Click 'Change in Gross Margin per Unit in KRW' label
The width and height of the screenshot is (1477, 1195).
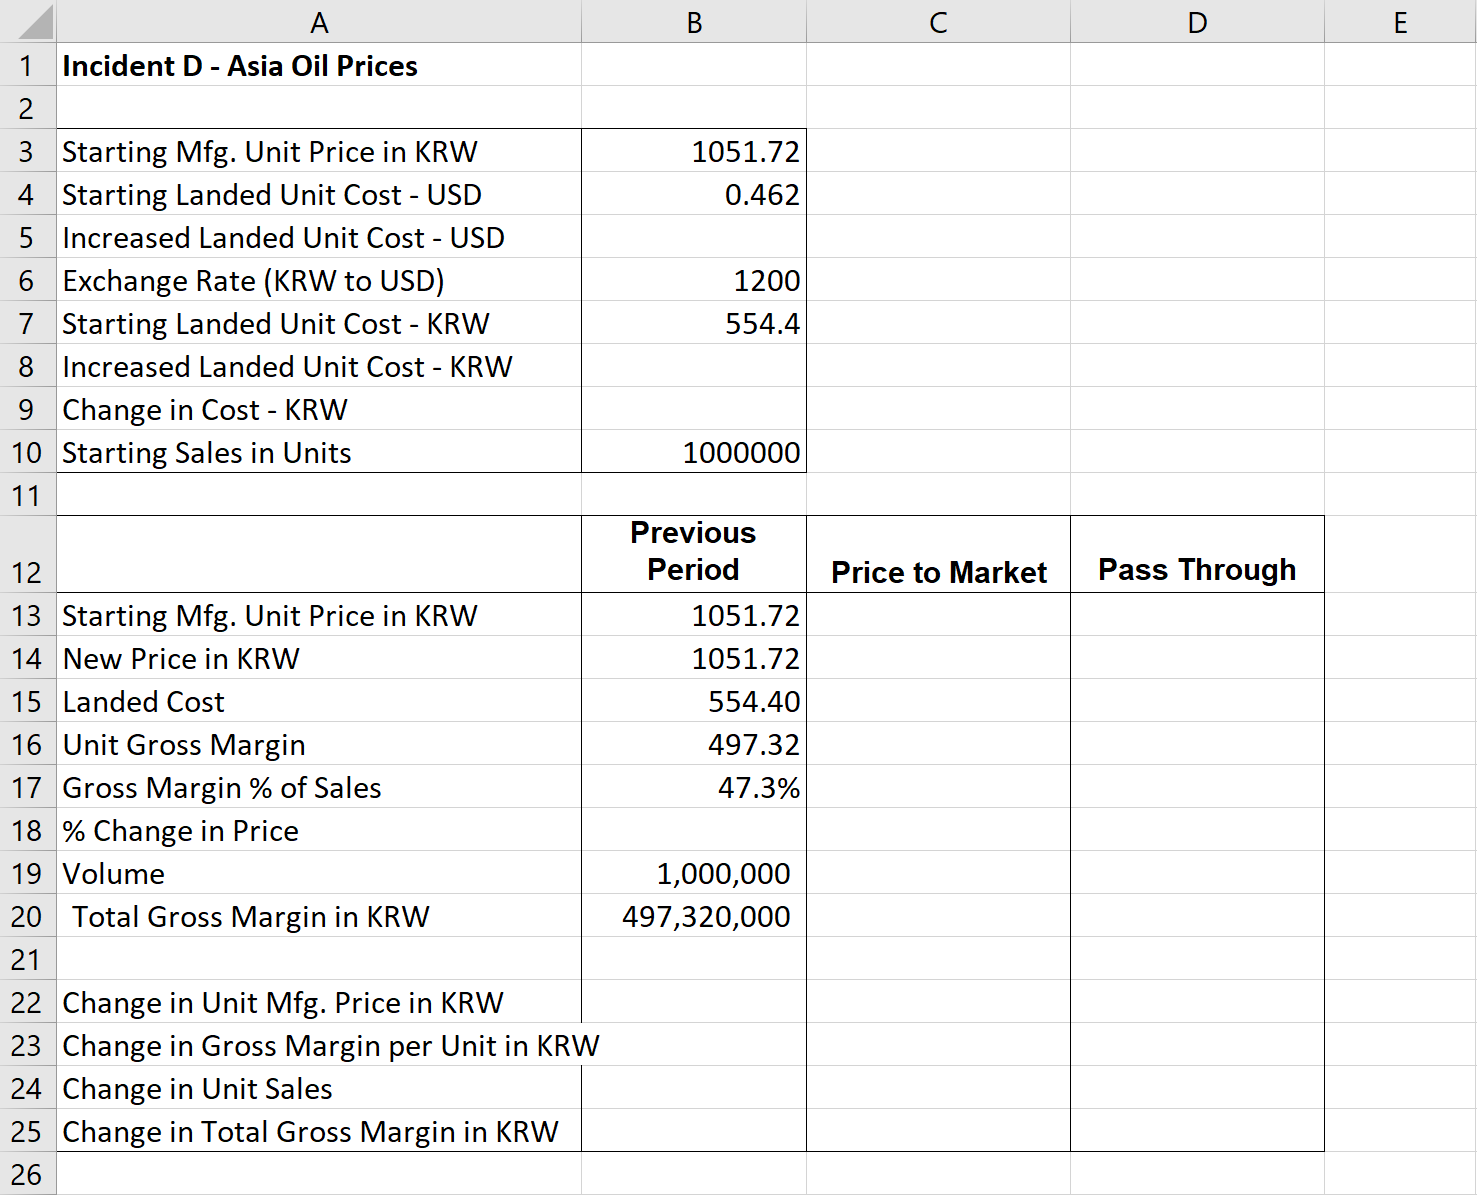coord(331,1046)
